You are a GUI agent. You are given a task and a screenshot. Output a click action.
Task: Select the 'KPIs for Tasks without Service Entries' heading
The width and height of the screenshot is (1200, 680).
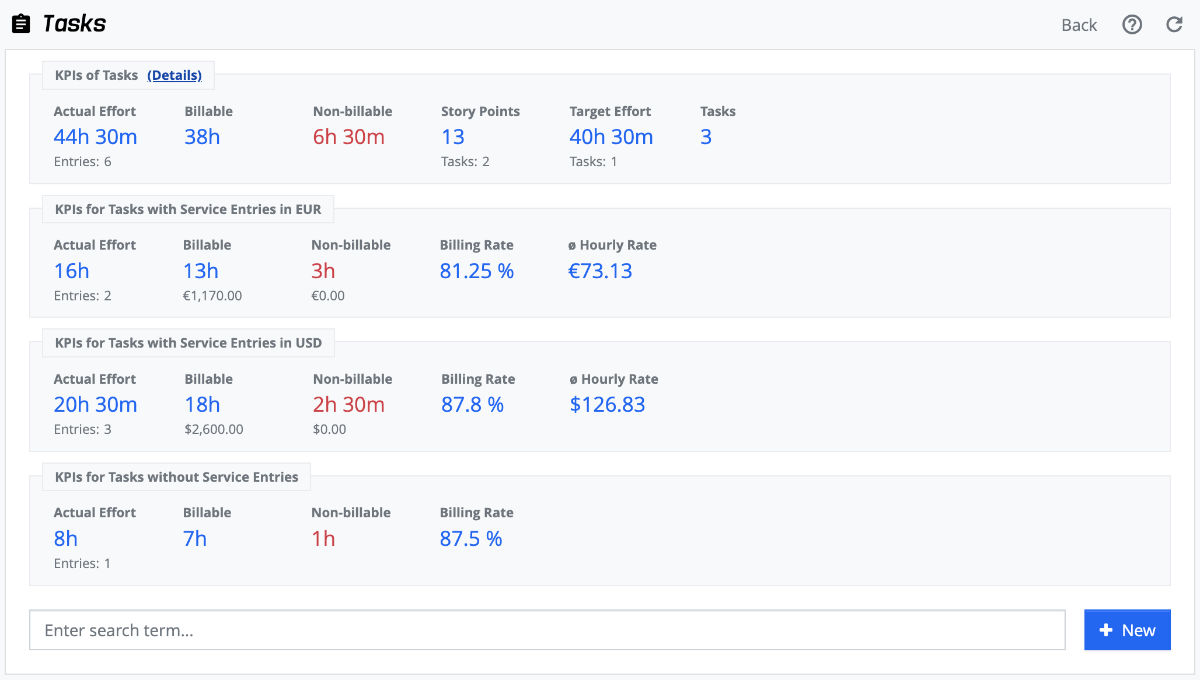point(176,477)
